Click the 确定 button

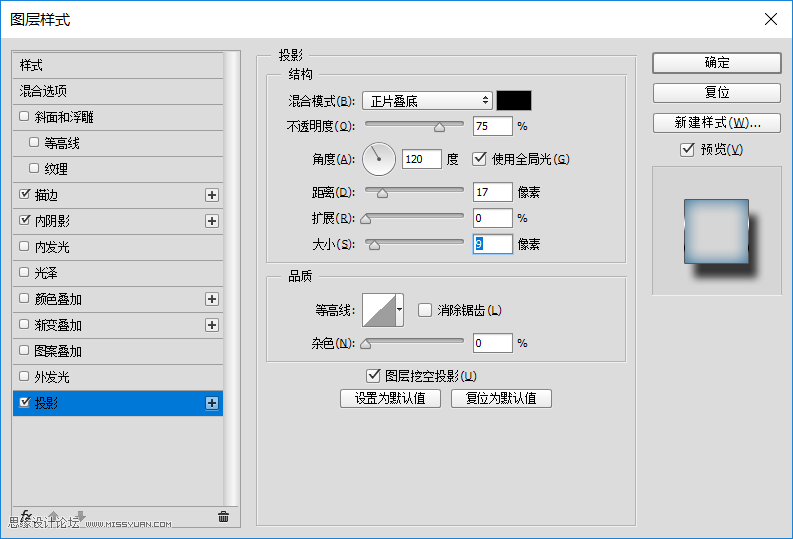click(717, 63)
